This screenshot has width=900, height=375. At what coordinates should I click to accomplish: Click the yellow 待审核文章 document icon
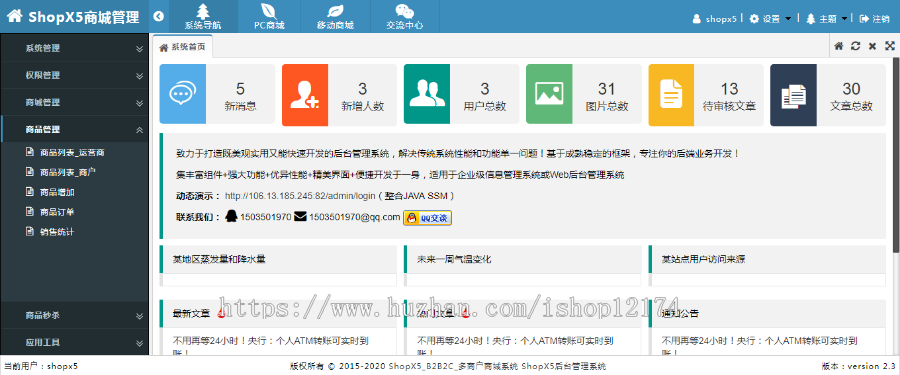[x=672, y=94]
